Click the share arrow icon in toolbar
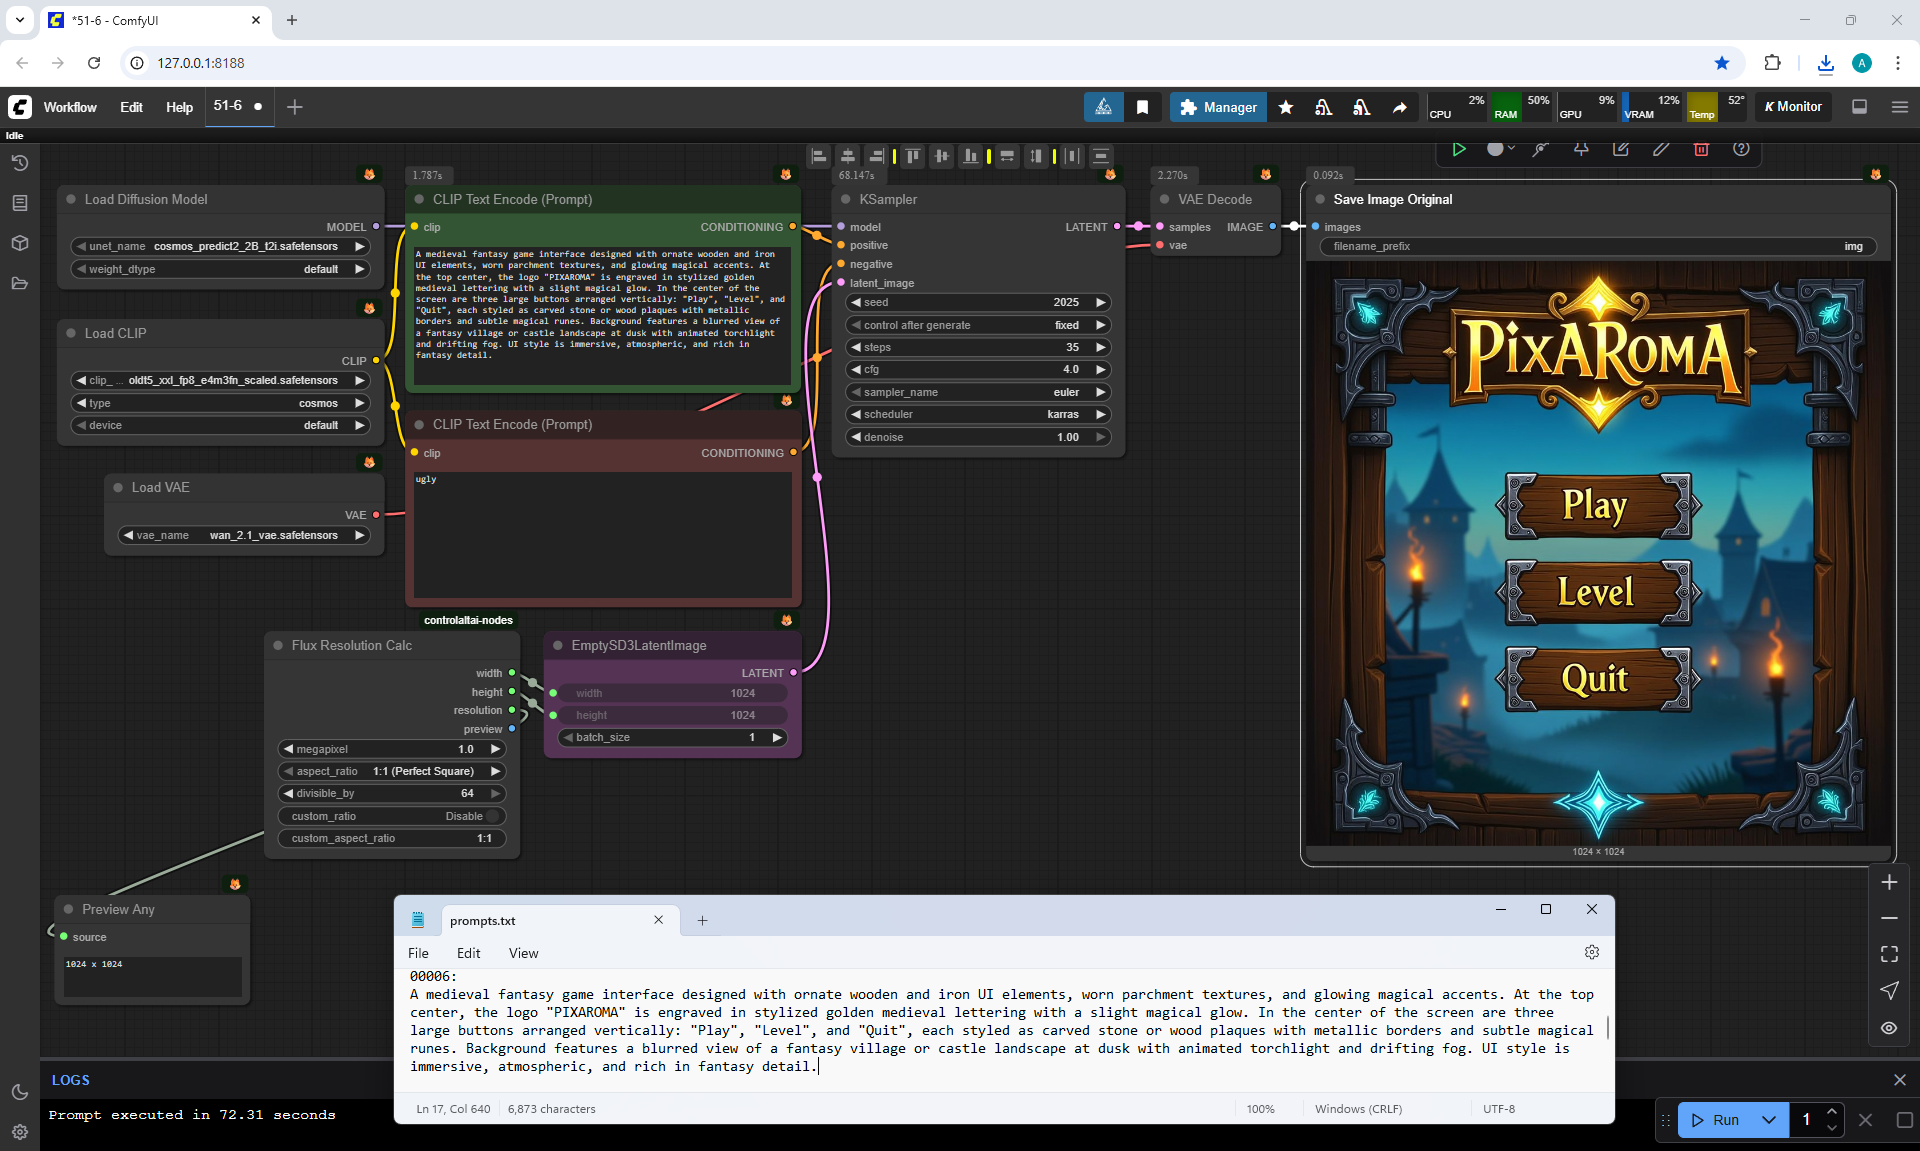The width and height of the screenshot is (1920, 1151). pos(1399,107)
